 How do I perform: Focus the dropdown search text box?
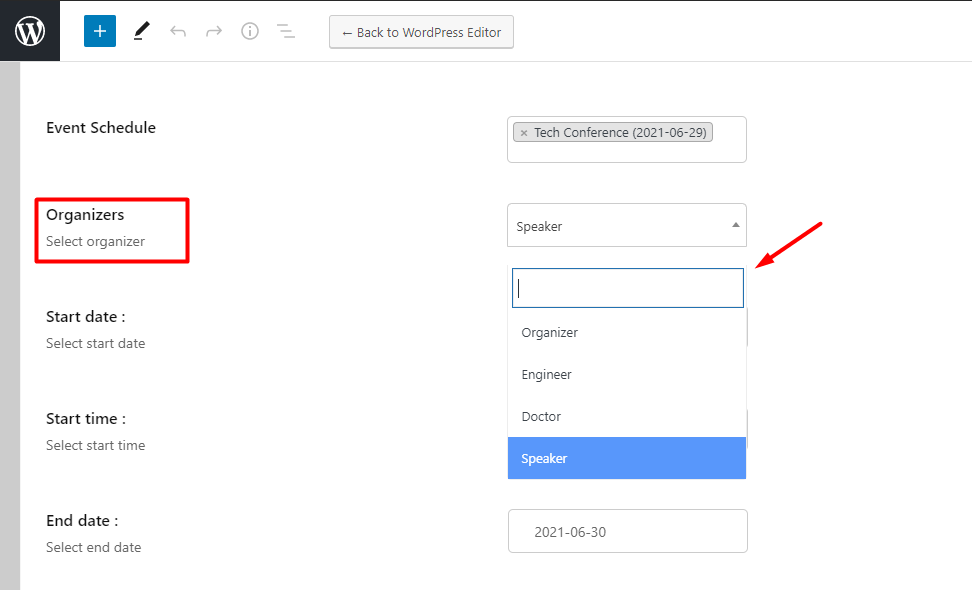coord(627,288)
